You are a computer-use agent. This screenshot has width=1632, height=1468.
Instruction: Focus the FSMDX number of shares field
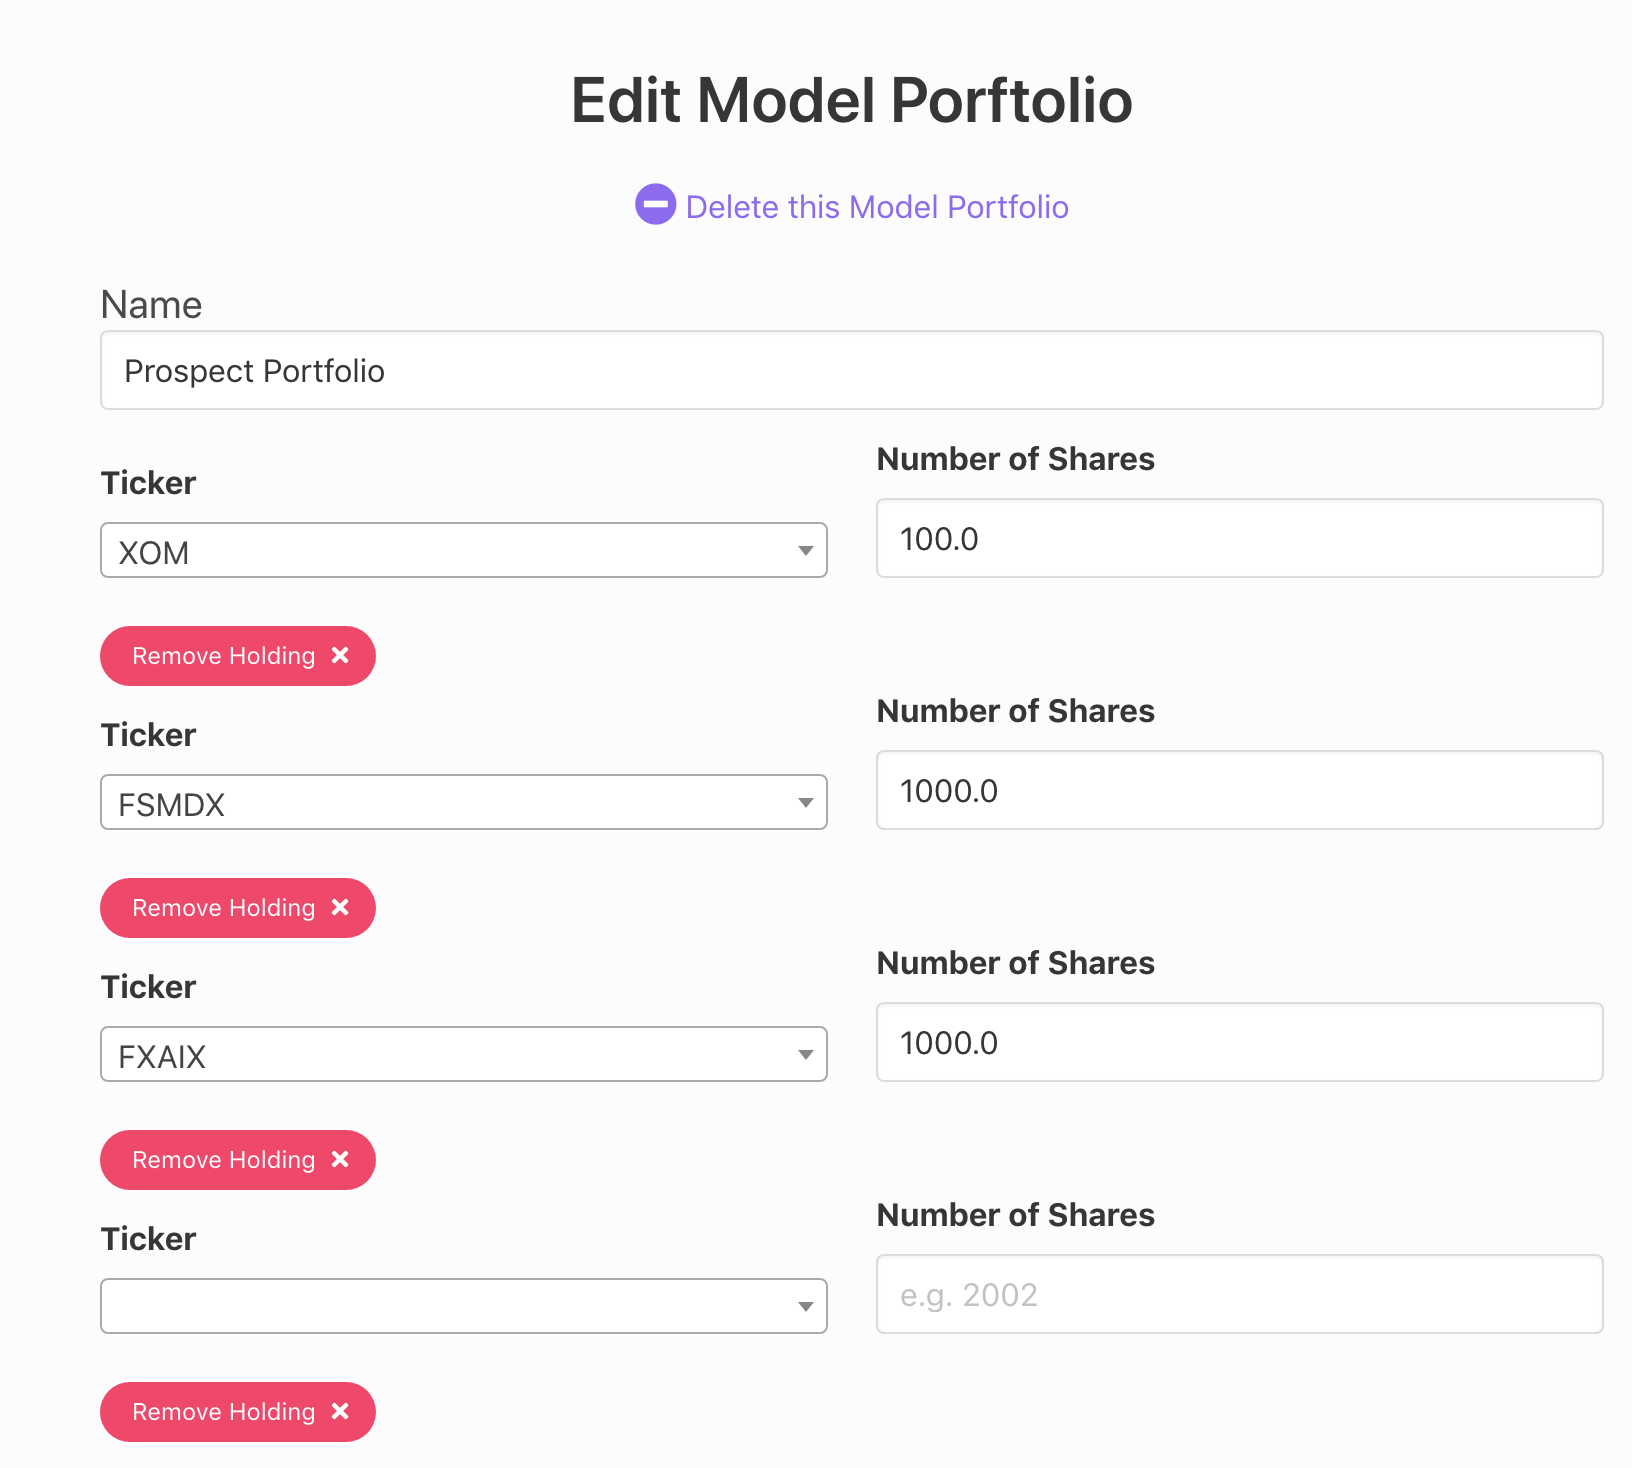pos(1239,790)
